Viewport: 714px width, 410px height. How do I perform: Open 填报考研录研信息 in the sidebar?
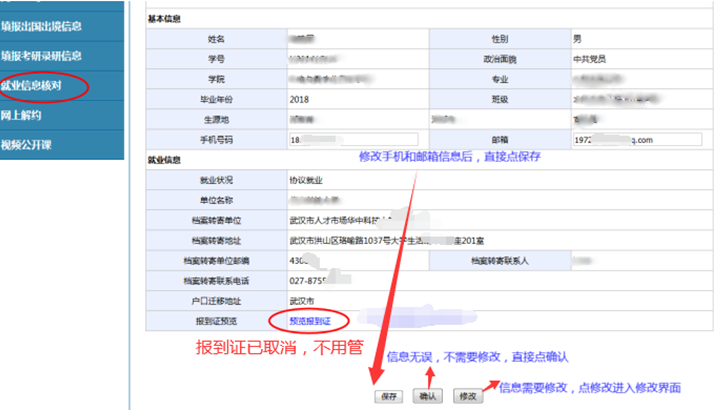pyautogui.click(x=42, y=55)
